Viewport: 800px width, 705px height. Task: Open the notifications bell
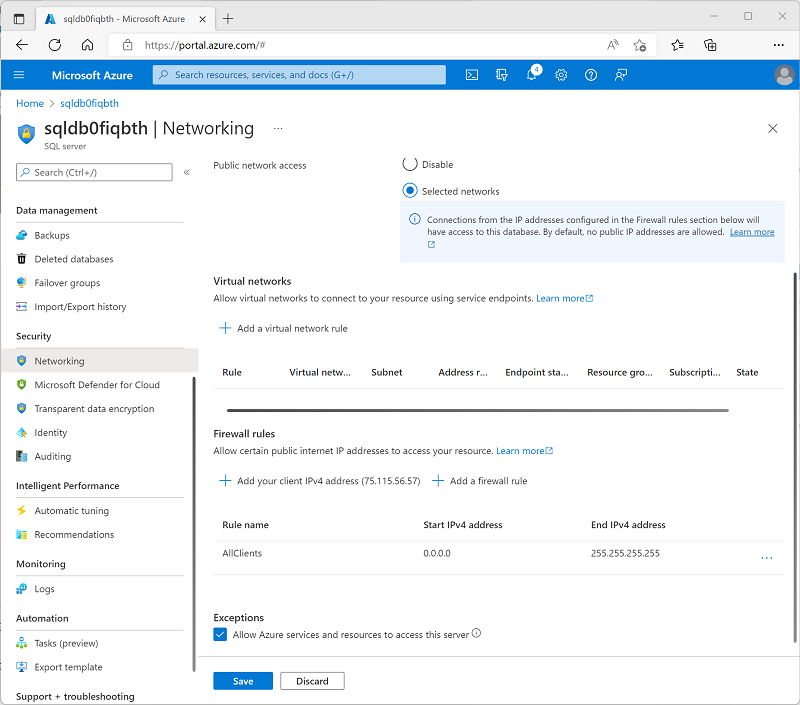coord(532,74)
